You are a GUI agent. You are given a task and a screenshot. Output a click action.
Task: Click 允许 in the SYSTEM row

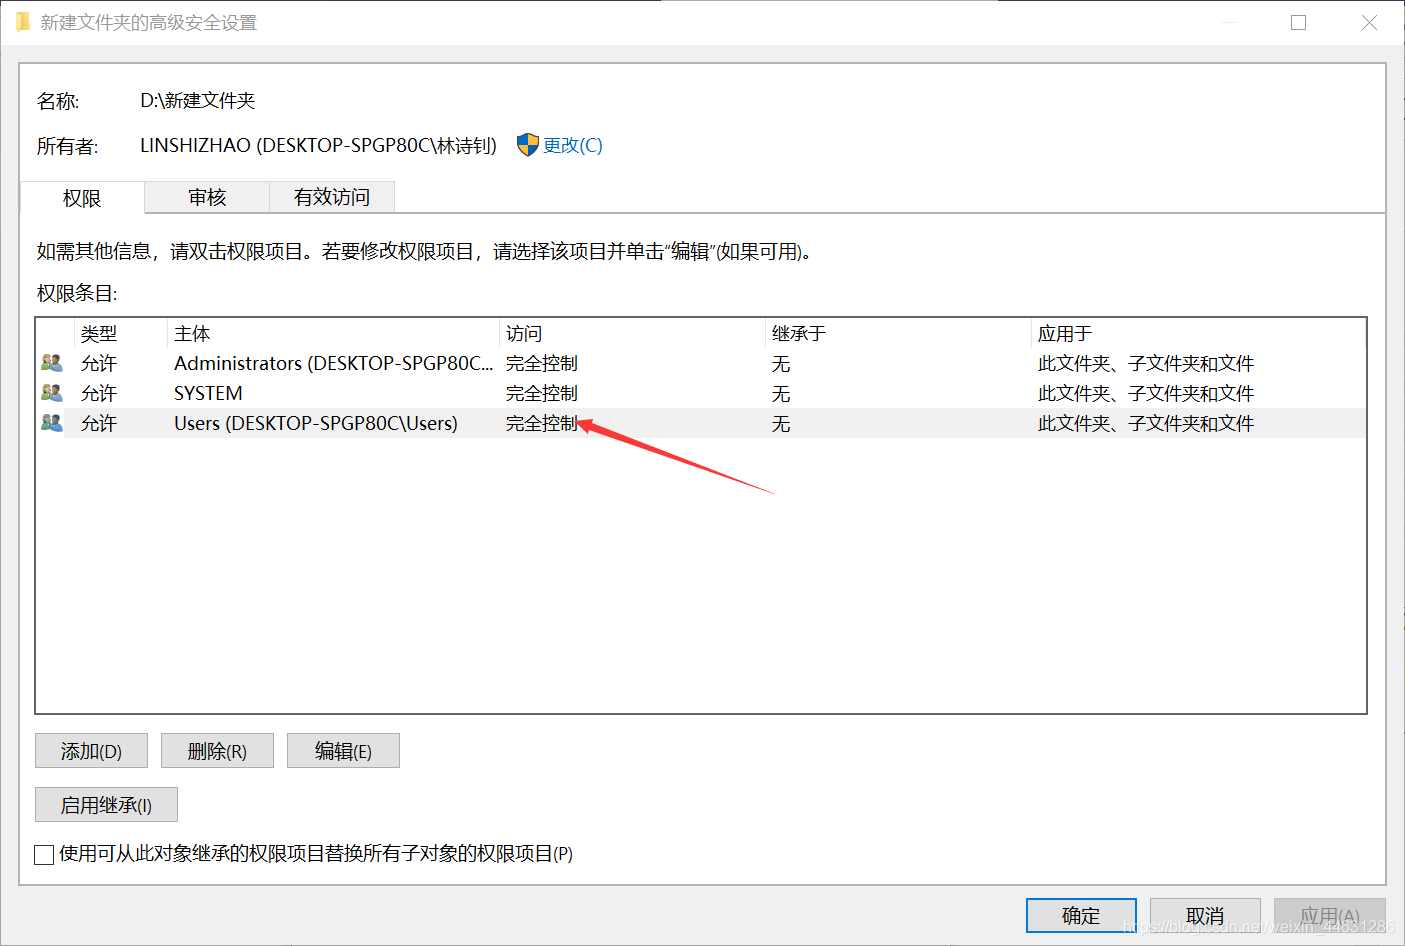point(99,393)
